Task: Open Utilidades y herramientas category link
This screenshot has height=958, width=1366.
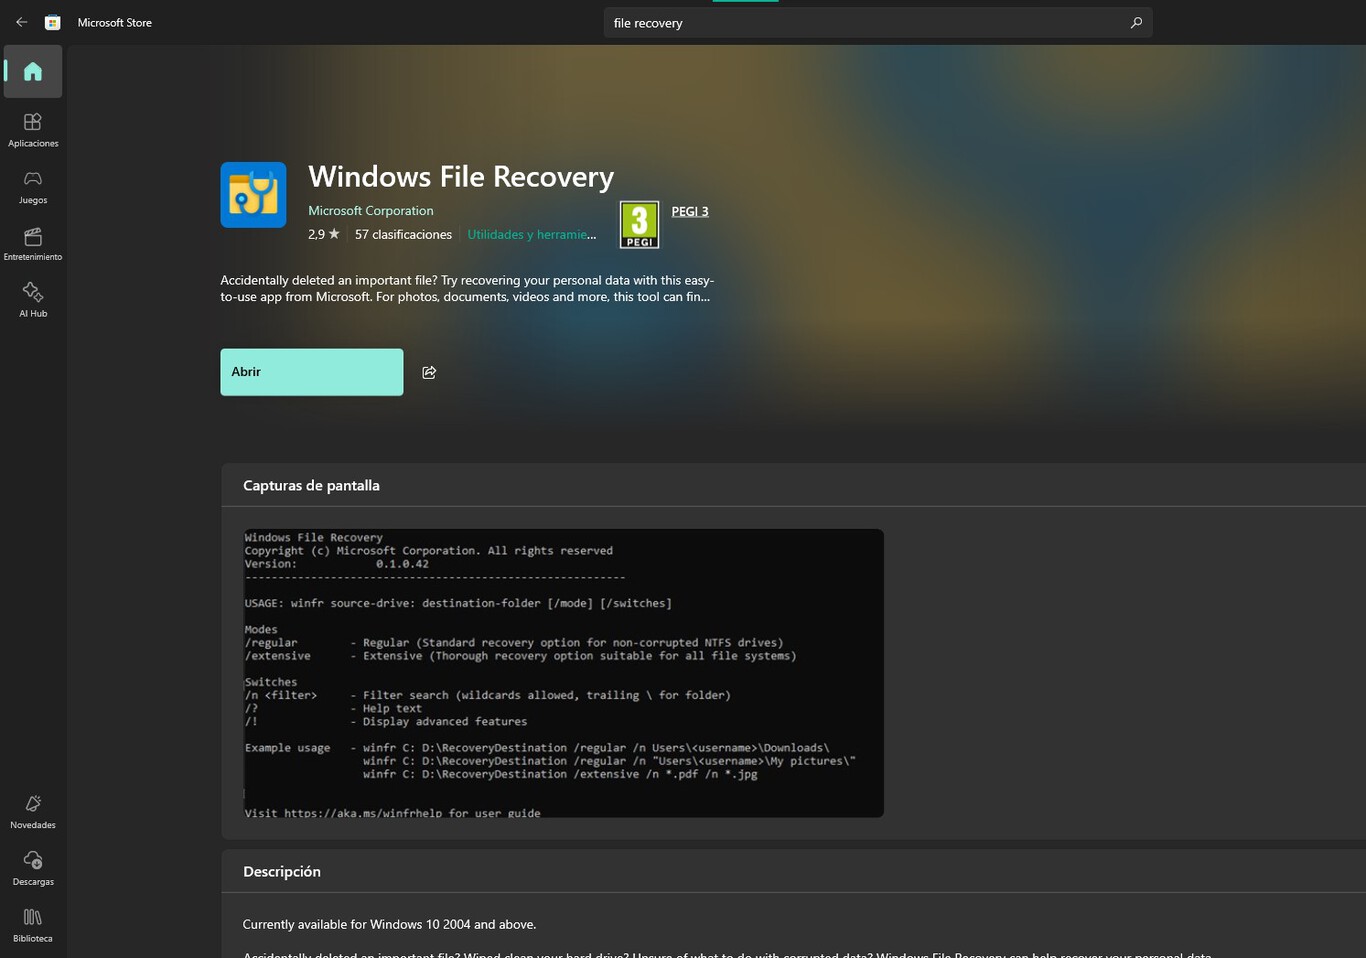Action: click(x=532, y=235)
